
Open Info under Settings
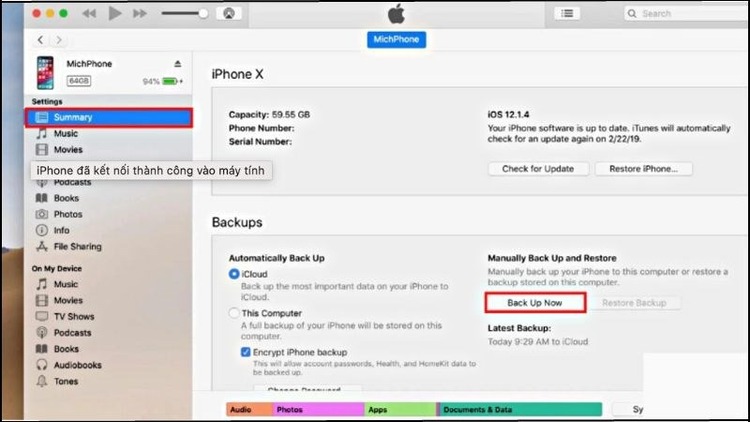click(61, 231)
